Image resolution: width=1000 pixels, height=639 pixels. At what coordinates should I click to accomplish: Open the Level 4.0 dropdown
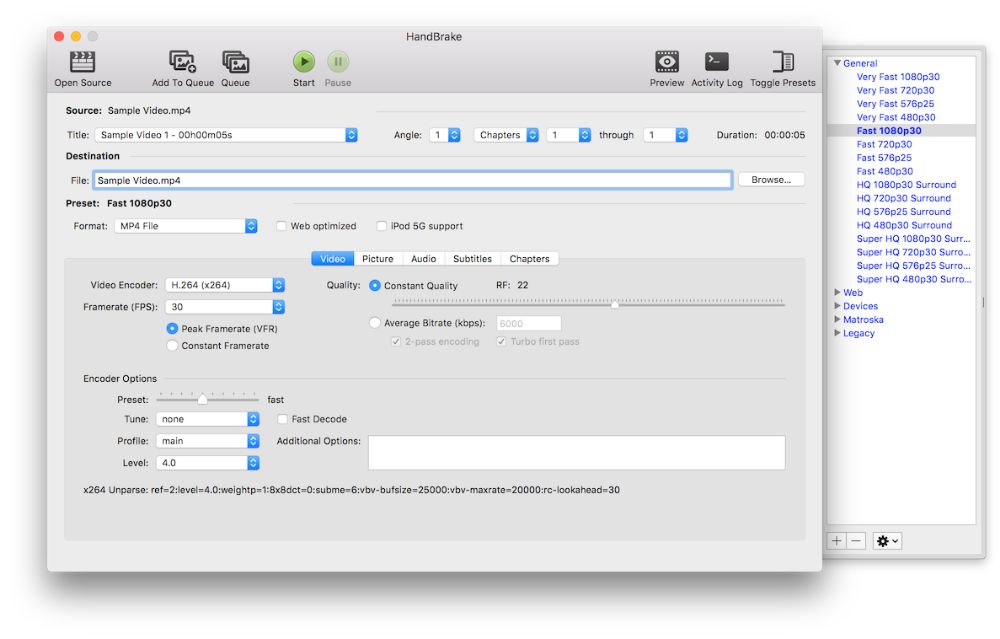point(208,463)
